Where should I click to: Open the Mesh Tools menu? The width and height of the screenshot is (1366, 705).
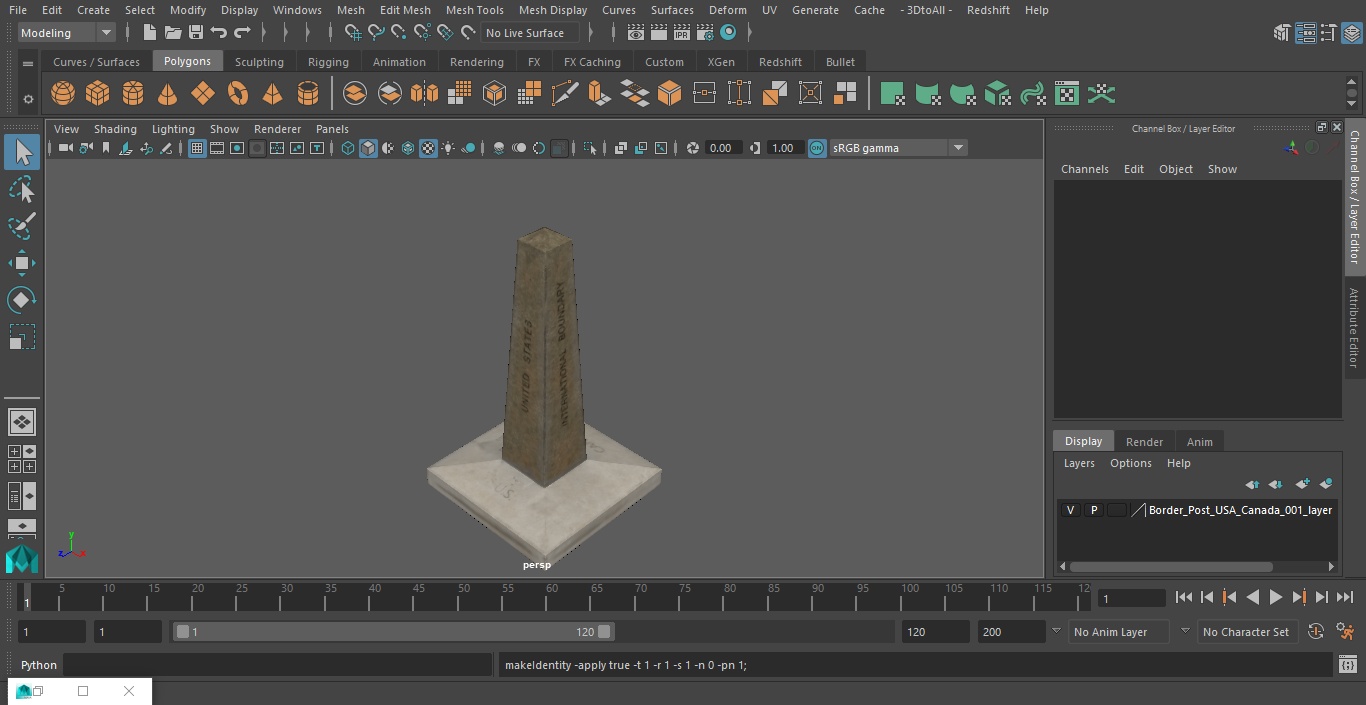[474, 10]
